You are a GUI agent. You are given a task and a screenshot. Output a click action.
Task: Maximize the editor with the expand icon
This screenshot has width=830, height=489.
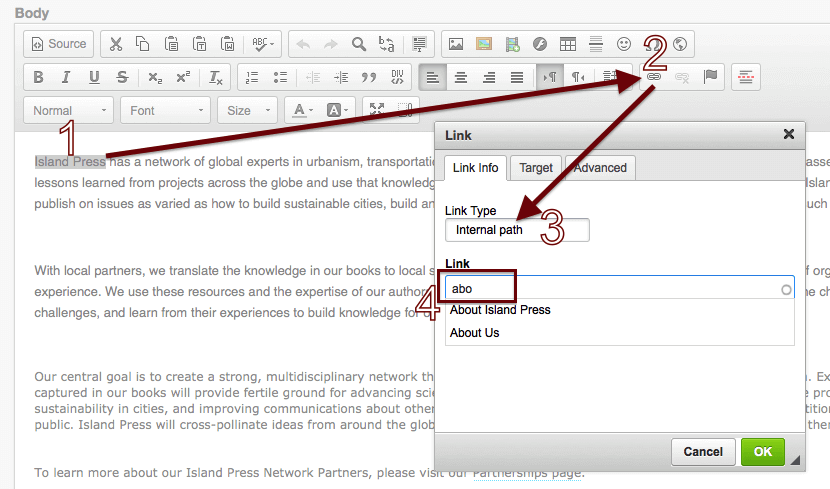377,110
